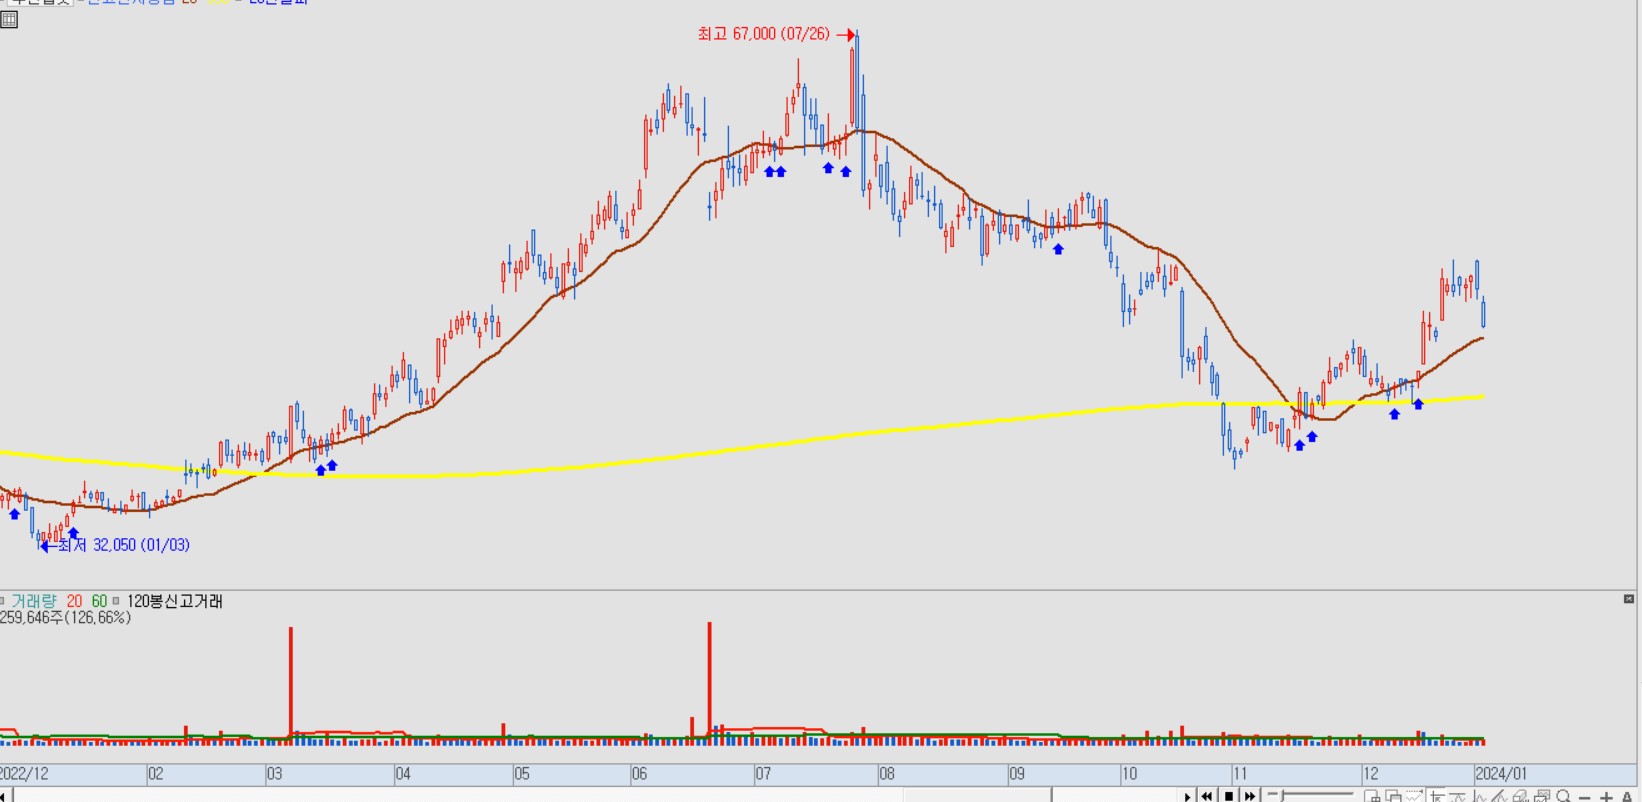Click the minus zoom-out icon
The height and width of the screenshot is (802, 1642).
(x=1585, y=797)
